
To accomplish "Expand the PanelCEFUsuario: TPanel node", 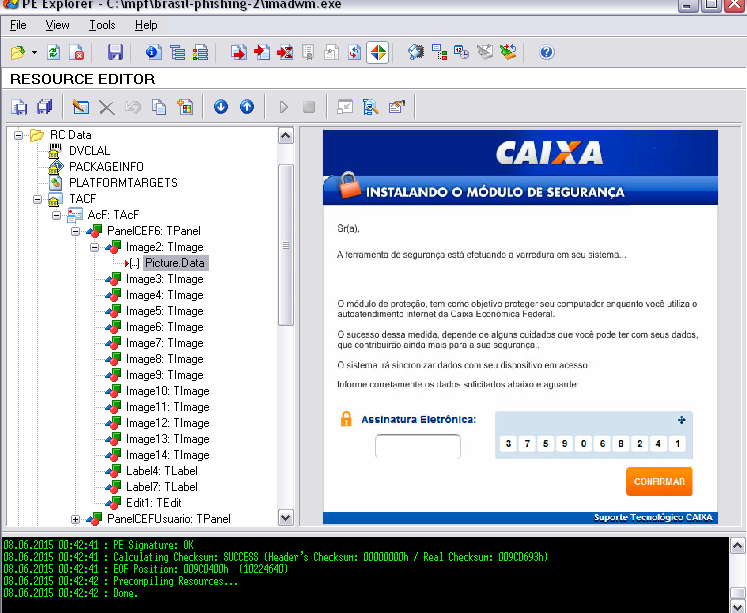I will click(x=75, y=519).
